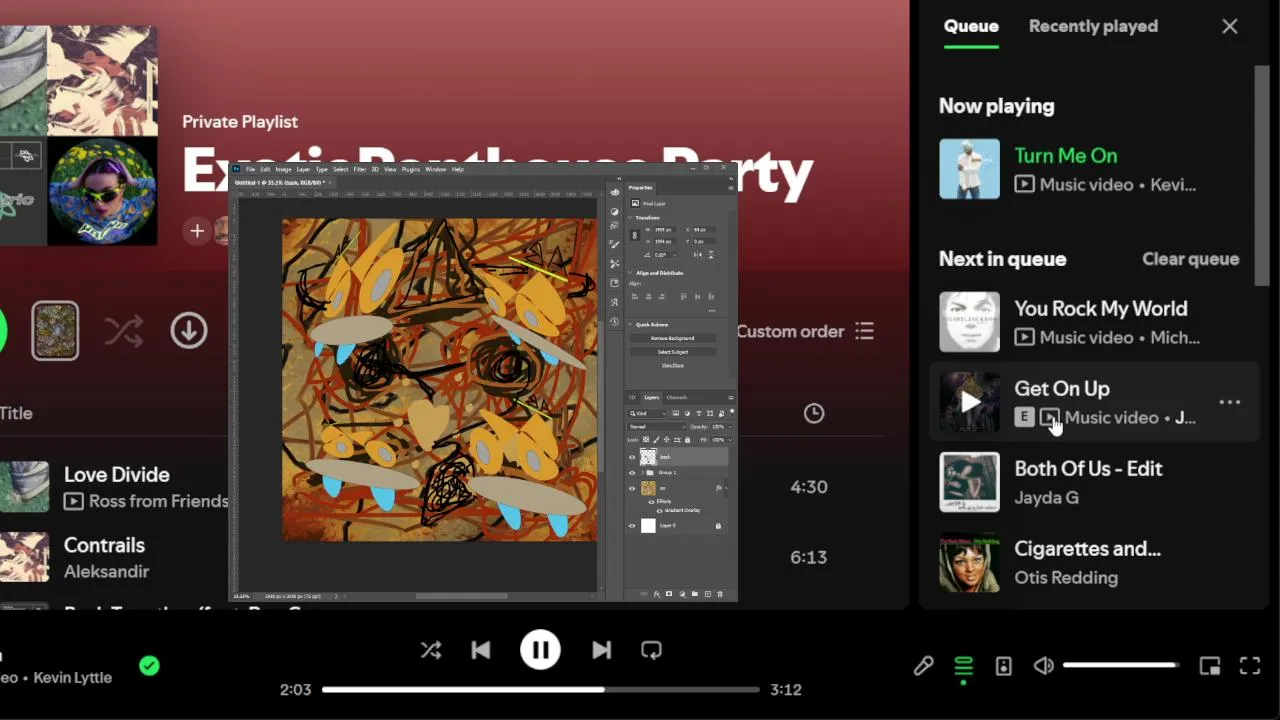Open Photoshop's Window menu
The image size is (1280, 720).
[x=436, y=169]
